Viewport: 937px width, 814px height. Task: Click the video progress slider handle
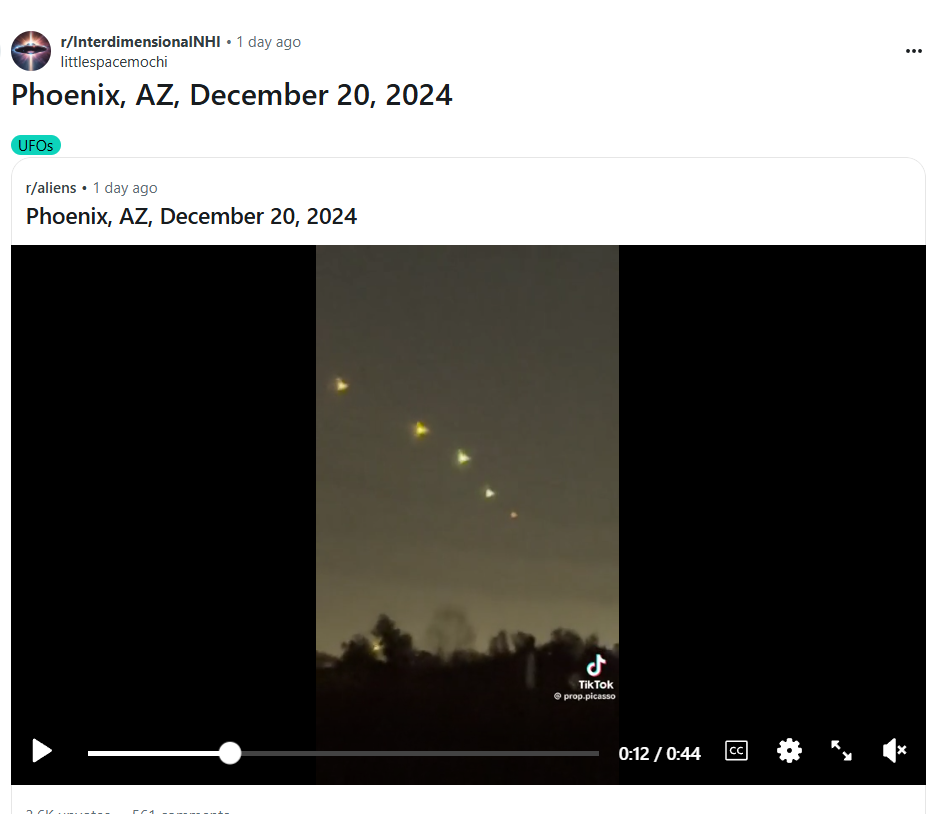pos(229,753)
